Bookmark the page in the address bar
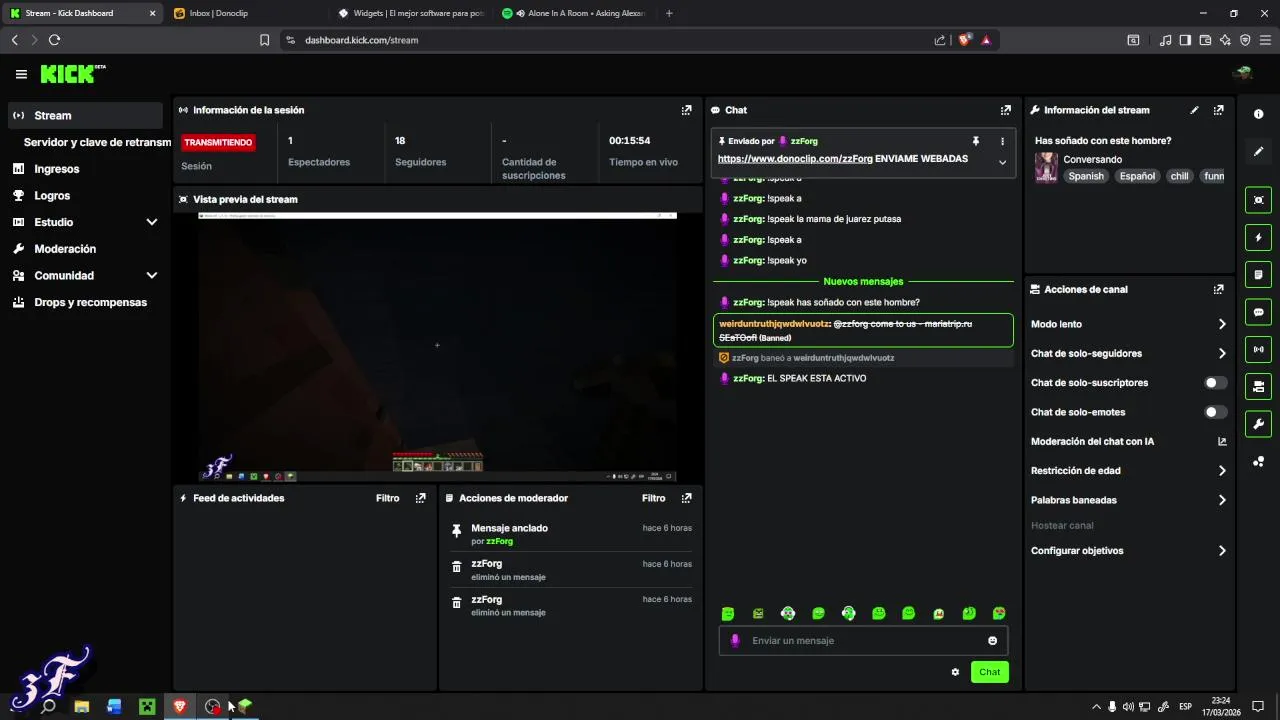The height and width of the screenshot is (720, 1280). (264, 40)
